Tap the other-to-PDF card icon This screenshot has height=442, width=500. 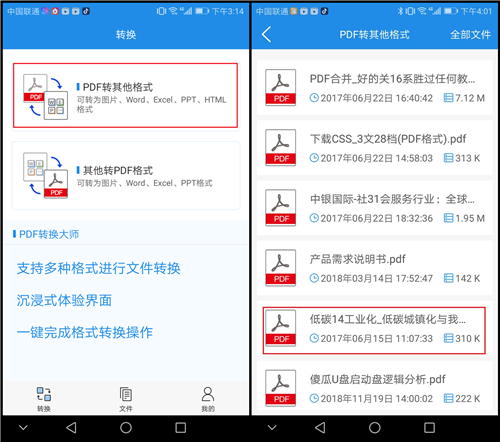pyautogui.click(x=45, y=175)
